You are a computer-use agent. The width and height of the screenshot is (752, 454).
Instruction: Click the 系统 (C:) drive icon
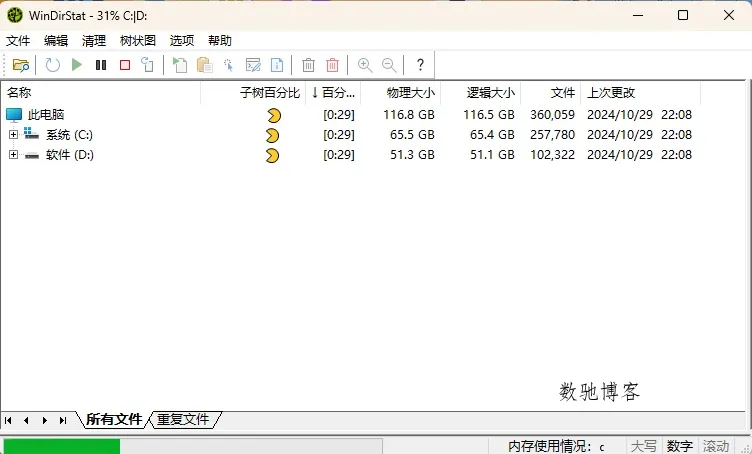click(32, 134)
